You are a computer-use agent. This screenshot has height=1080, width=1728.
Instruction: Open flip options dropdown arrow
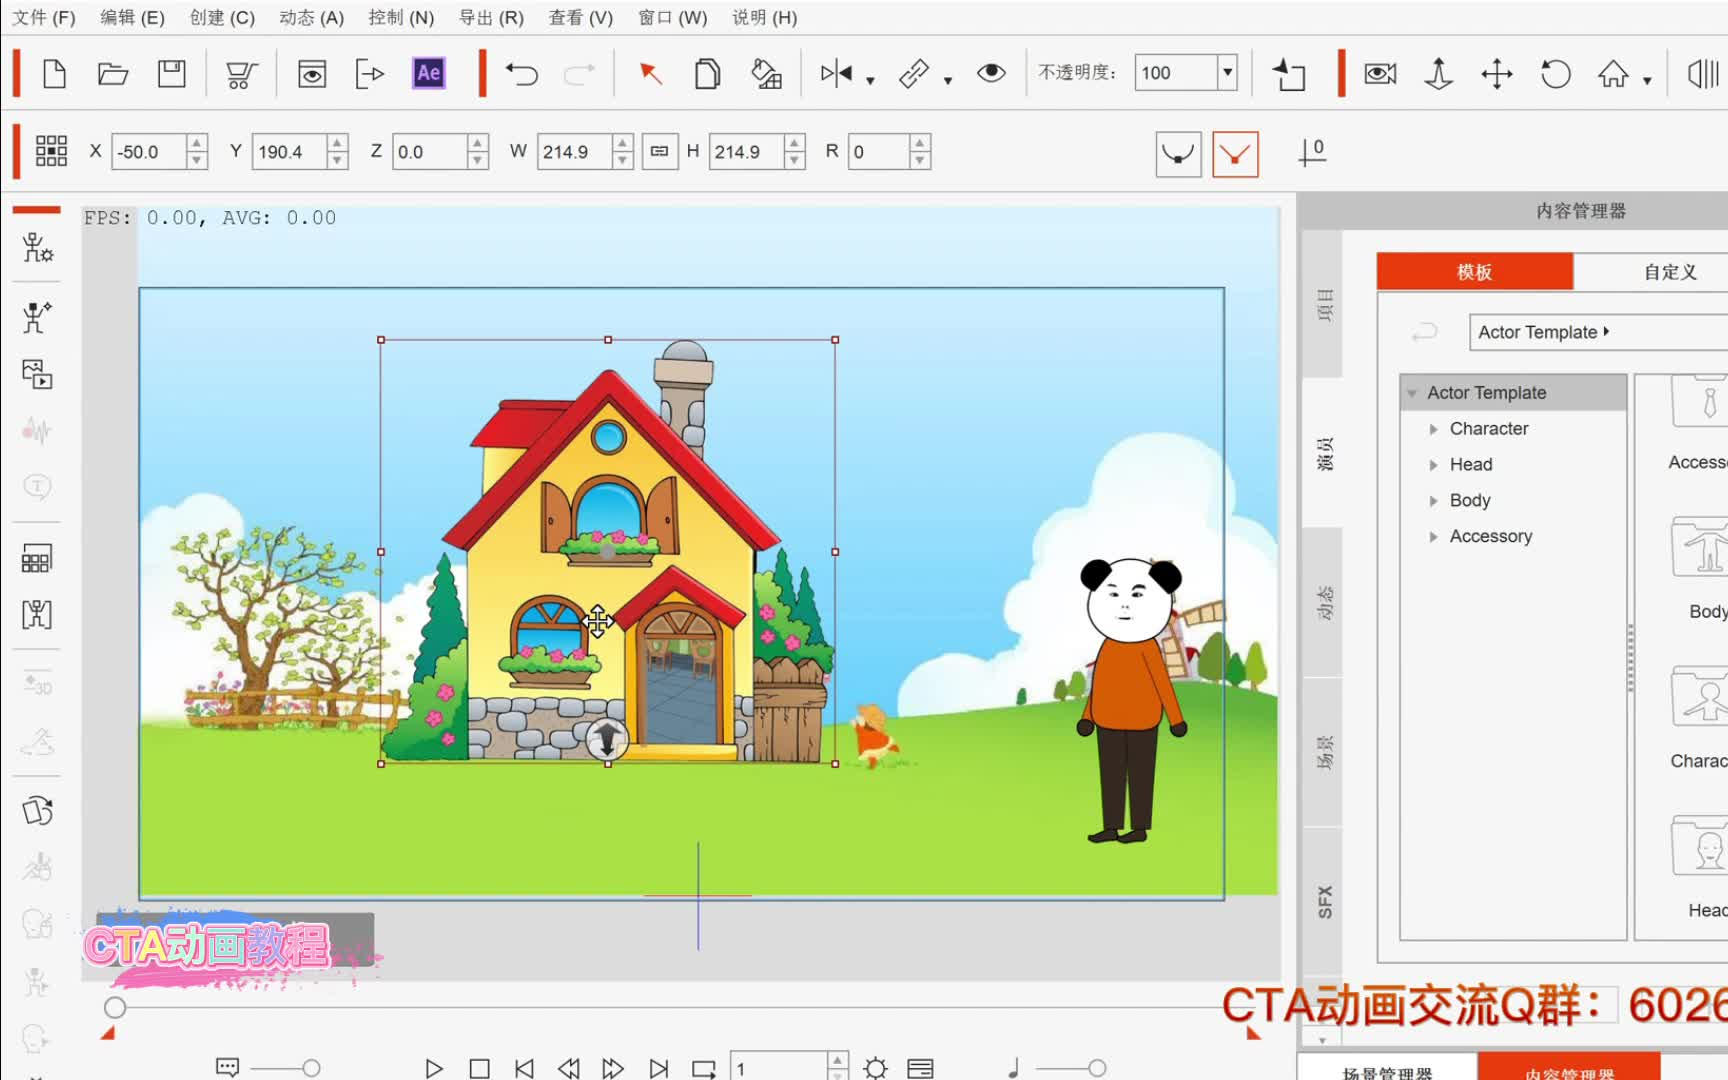click(870, 80)
